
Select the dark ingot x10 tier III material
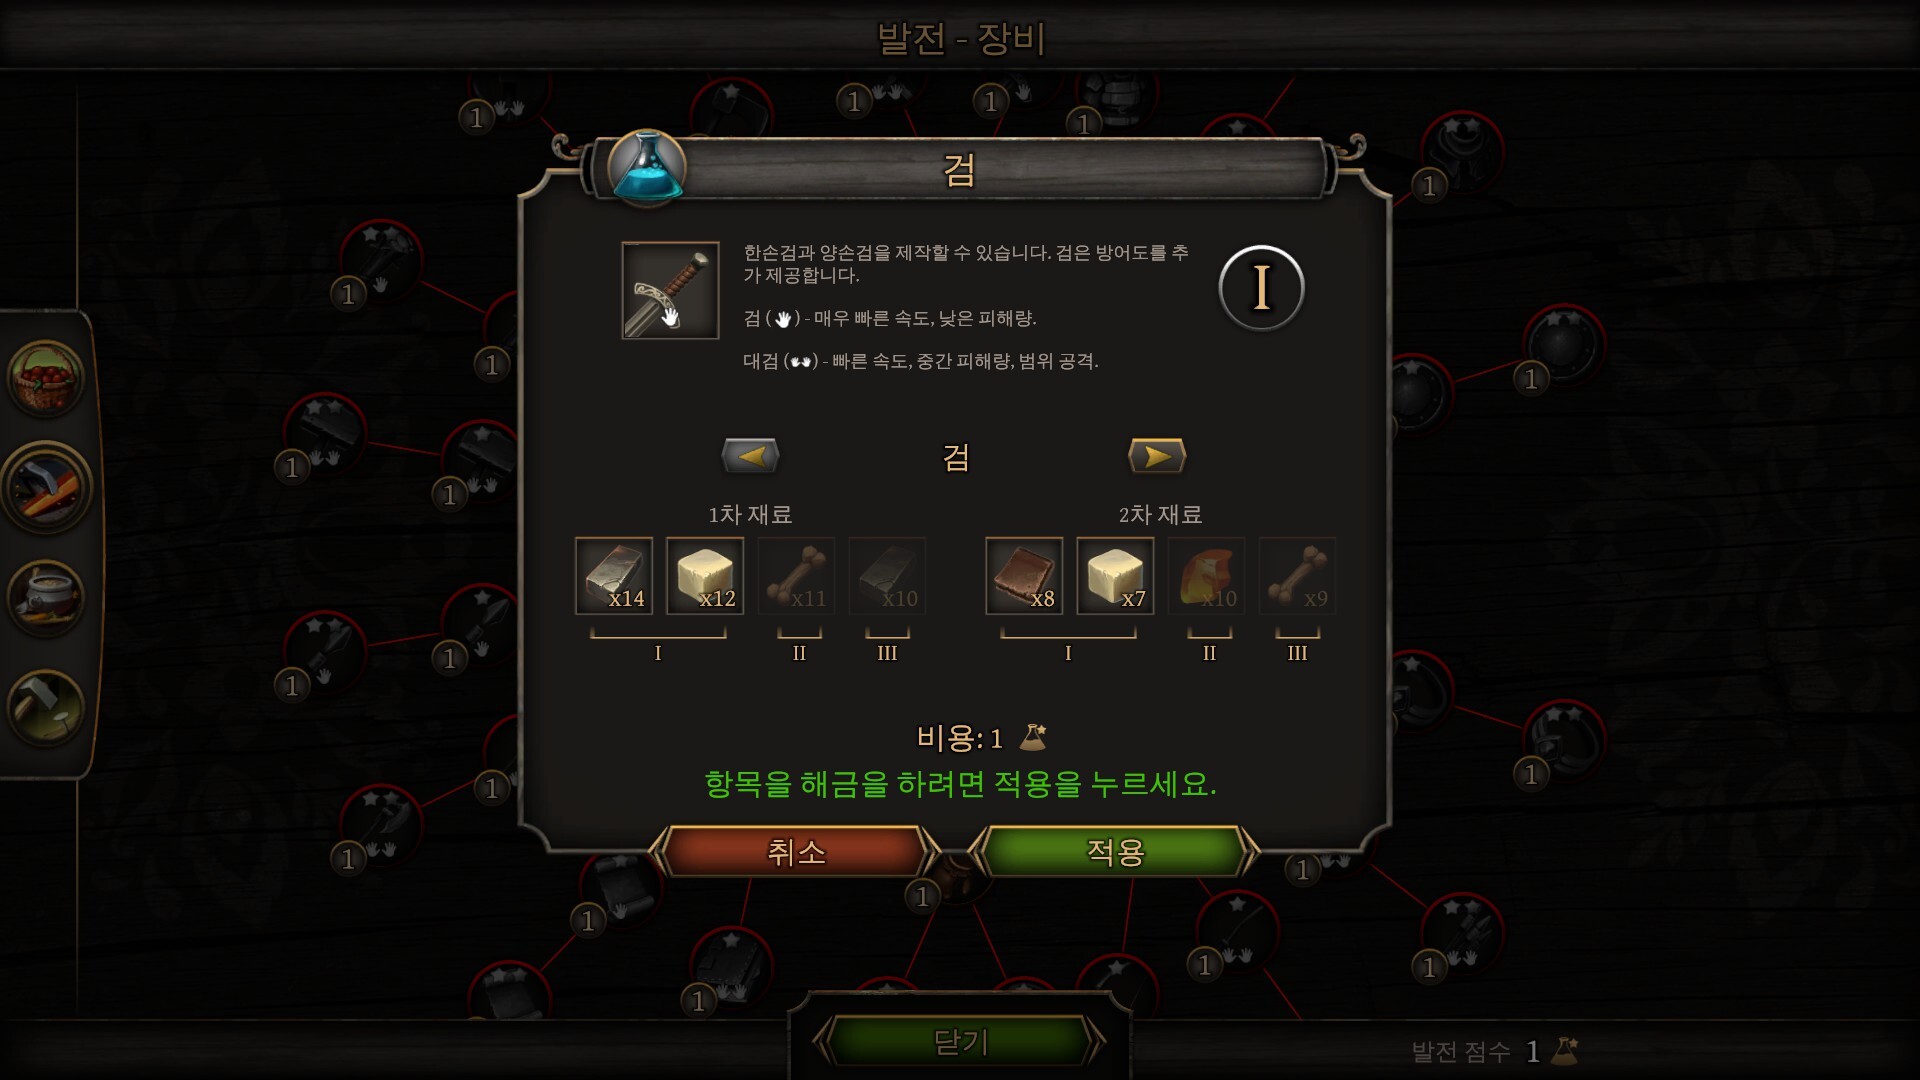(887, 576)
